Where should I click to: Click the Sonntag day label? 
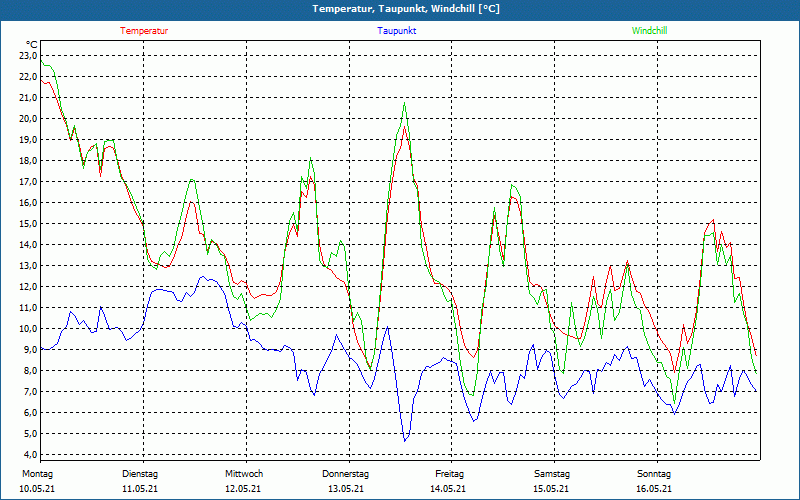pyautogui.click(x=654, y=474)
